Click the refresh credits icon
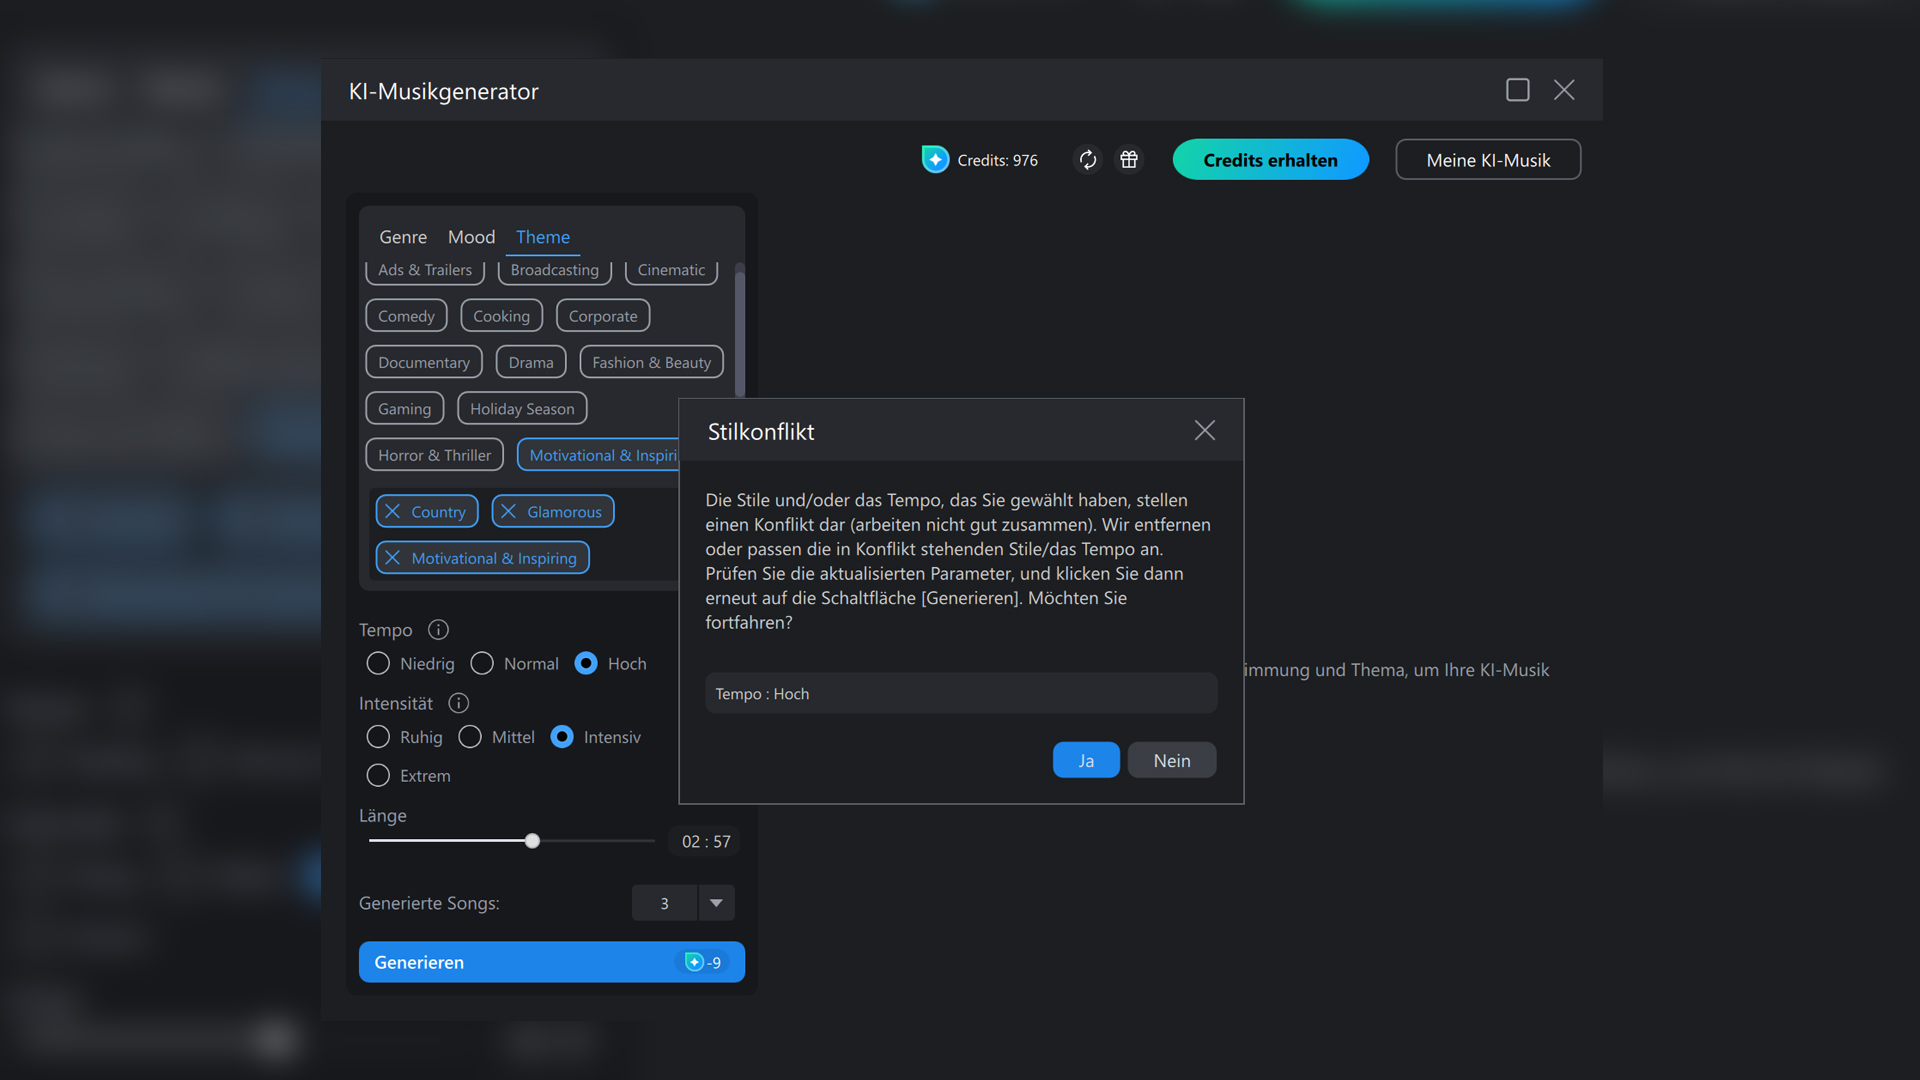Viewport: 1920px width, 1080px height. coord(1087,160)
